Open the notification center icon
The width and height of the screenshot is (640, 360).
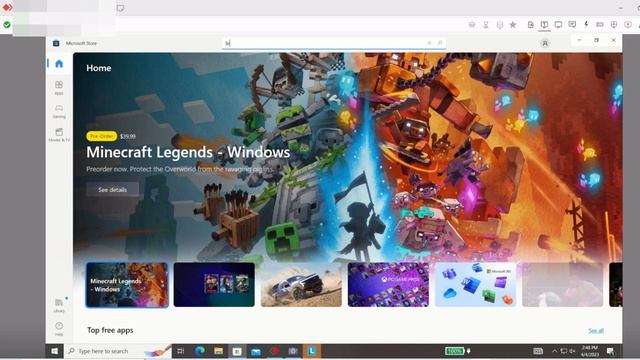pos(611,351)
